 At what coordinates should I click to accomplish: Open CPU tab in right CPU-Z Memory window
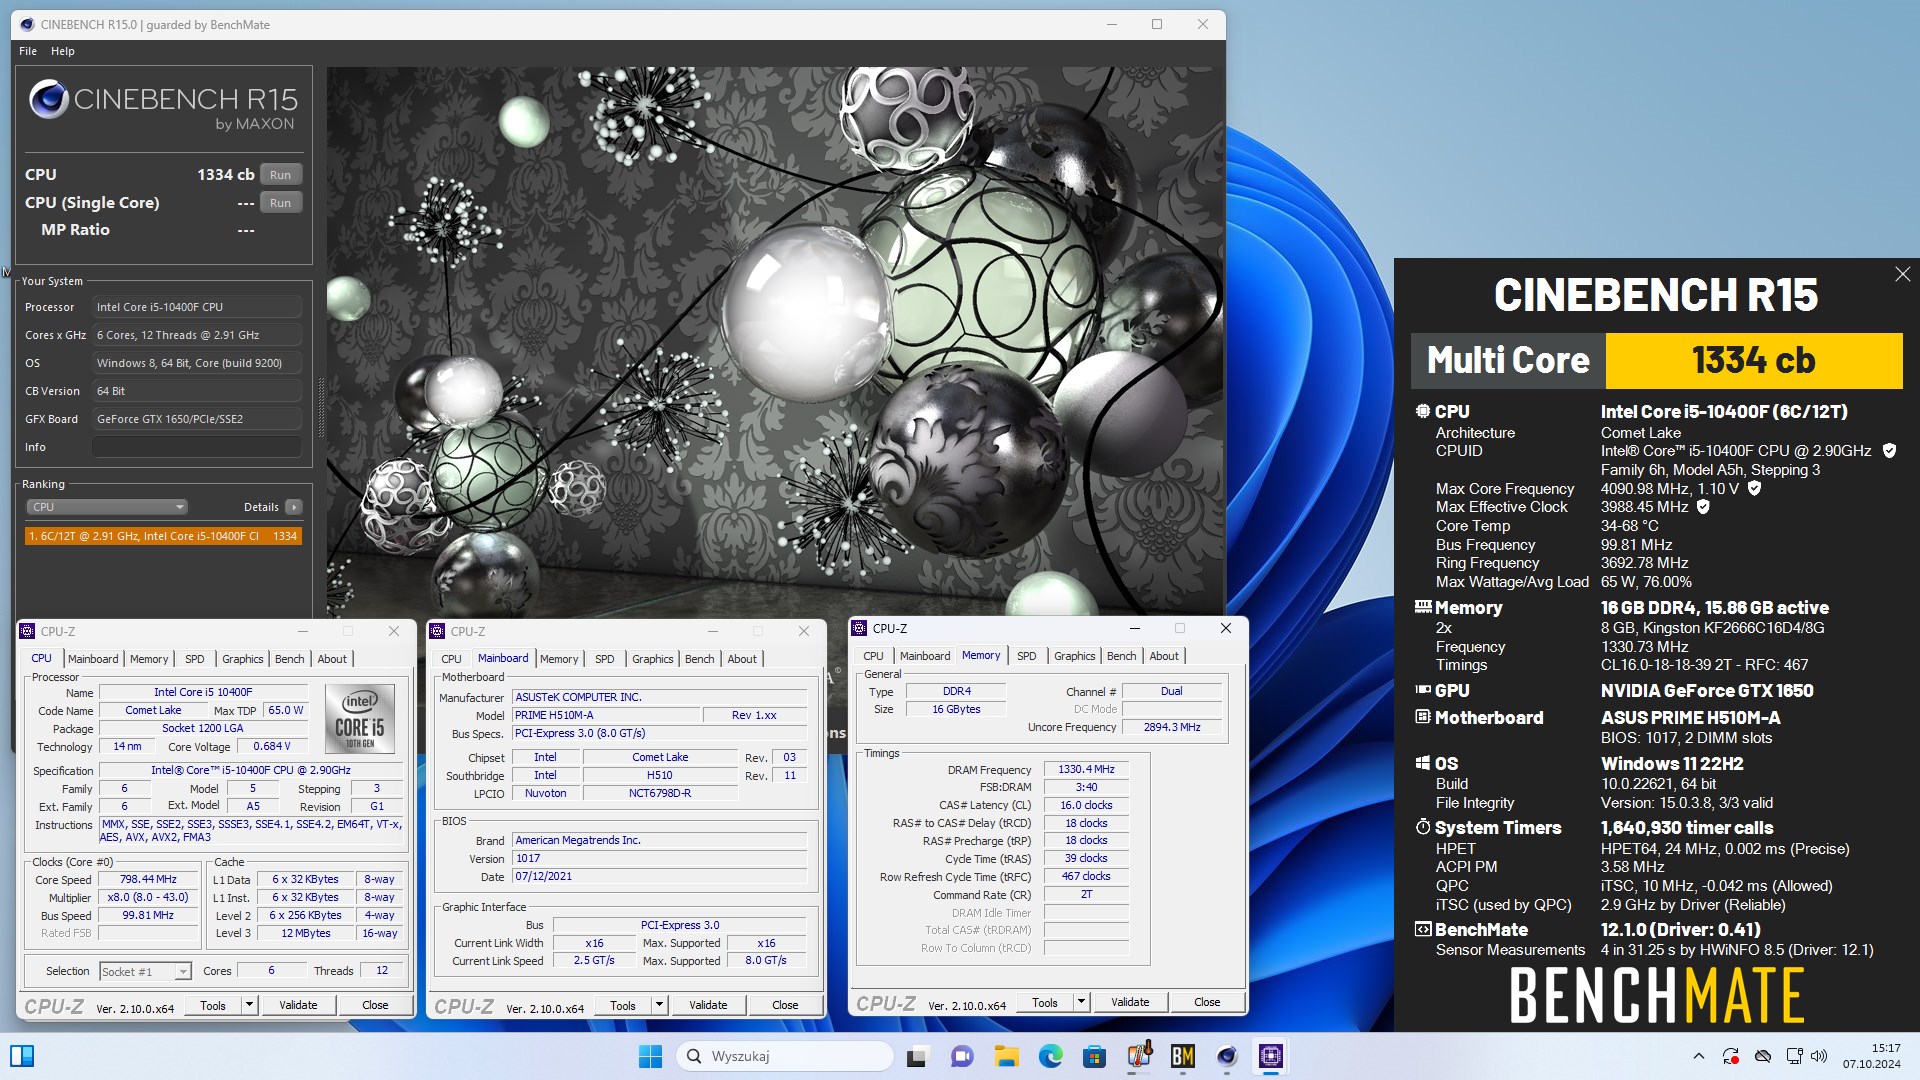873,656
